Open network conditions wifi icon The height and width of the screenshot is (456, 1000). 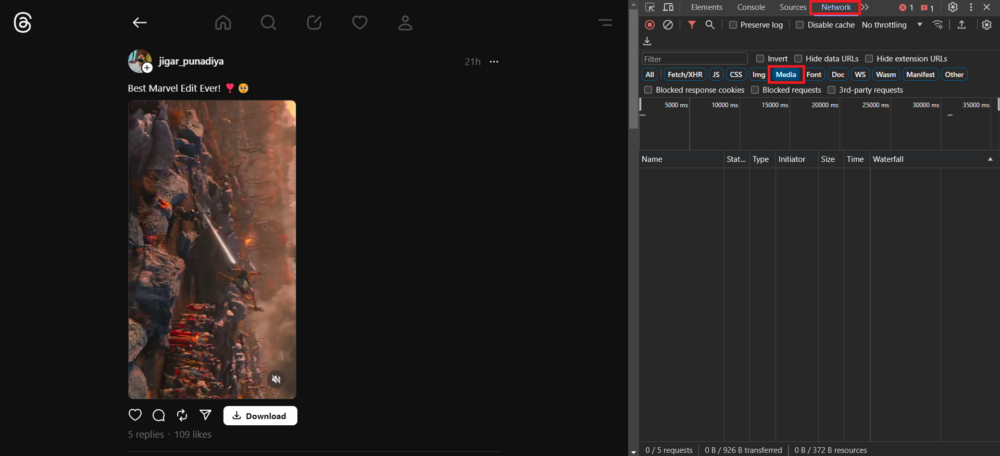pyautogui.click(x=938, y=25)
